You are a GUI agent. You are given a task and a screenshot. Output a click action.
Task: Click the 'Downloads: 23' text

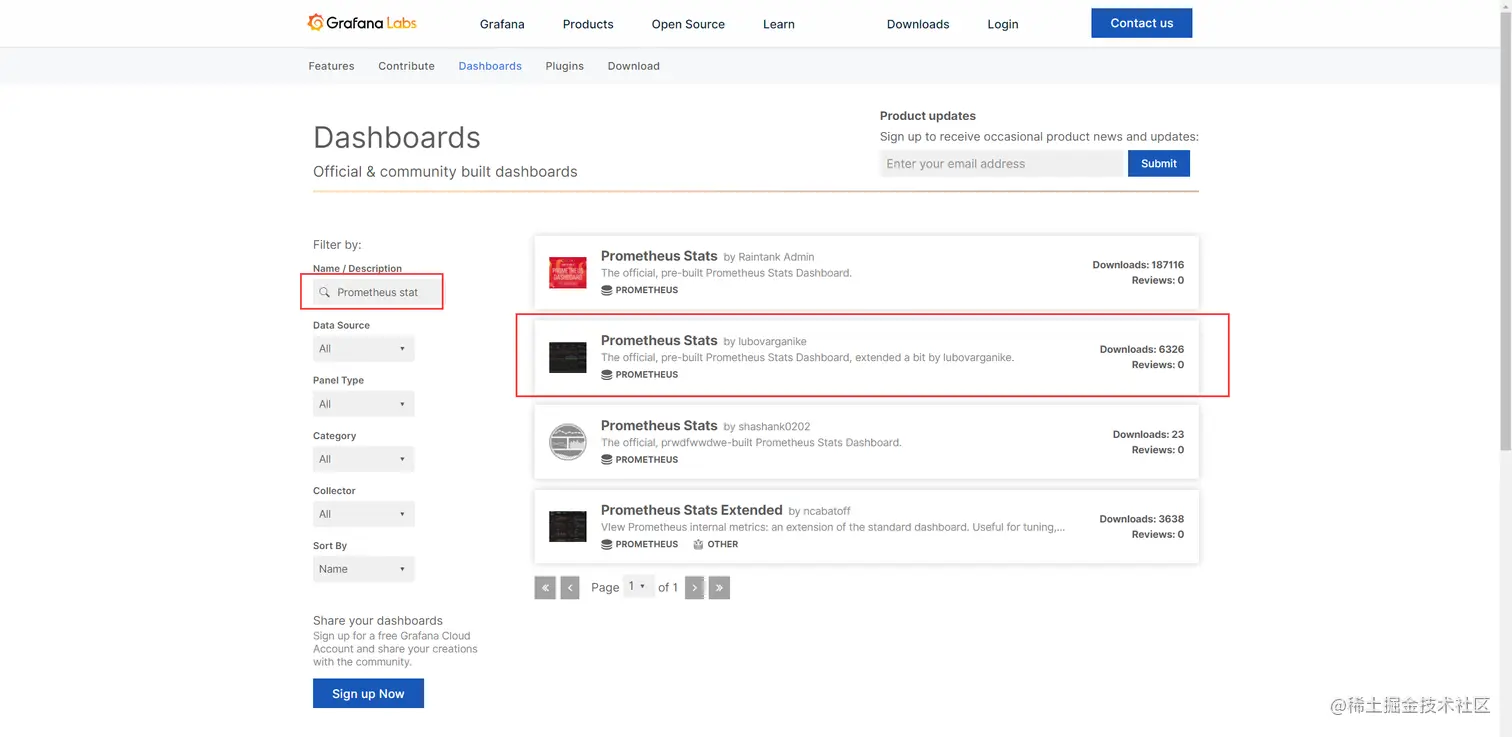(x=1148, y=434)
